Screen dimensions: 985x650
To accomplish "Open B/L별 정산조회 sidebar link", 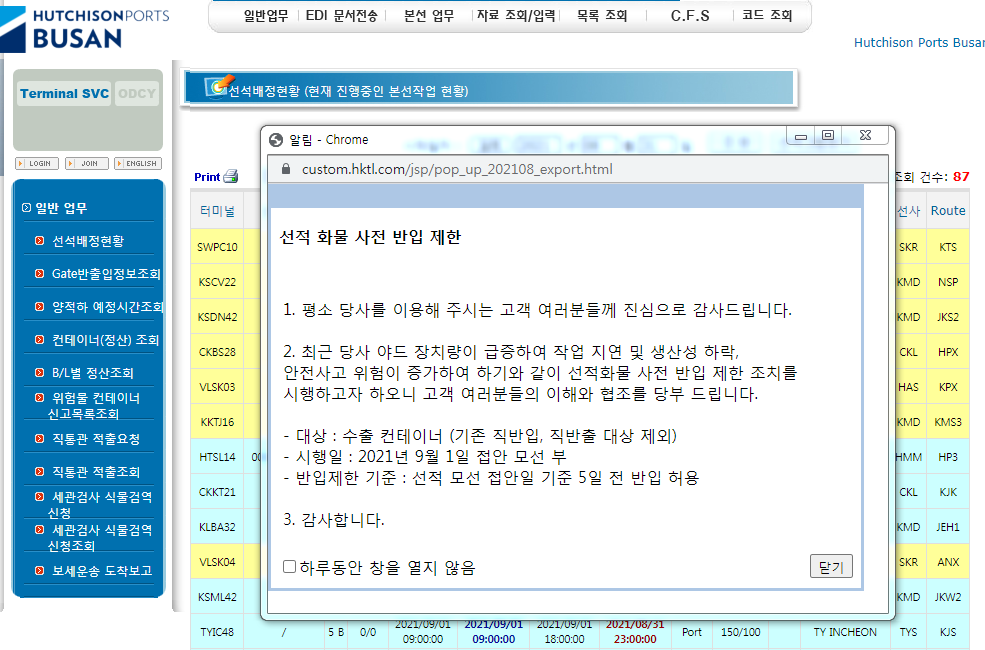I will pos(93,372).
